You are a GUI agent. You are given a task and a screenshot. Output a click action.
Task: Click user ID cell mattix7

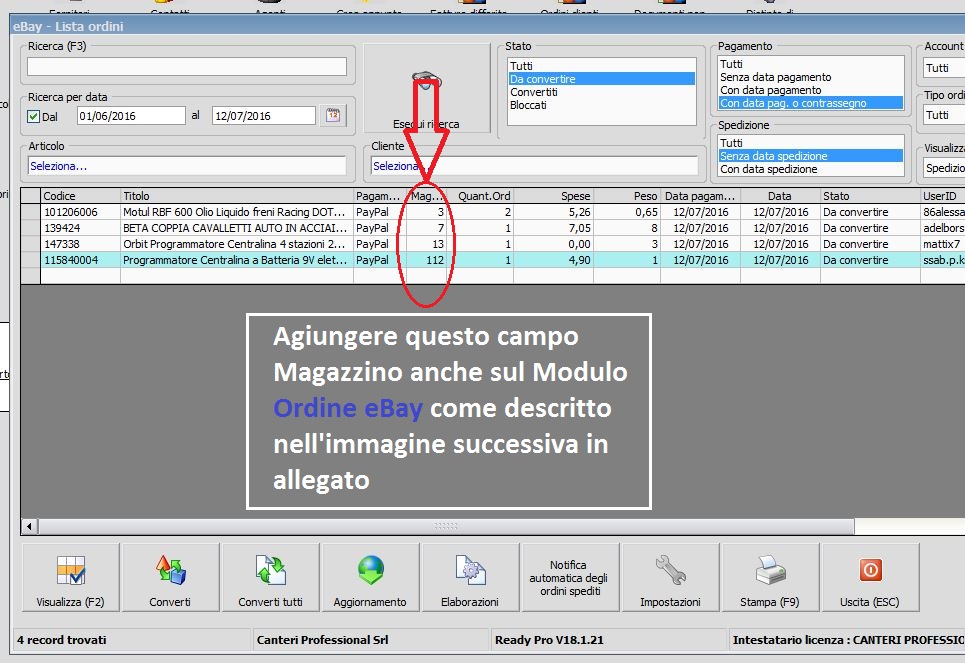coord(942,244)
